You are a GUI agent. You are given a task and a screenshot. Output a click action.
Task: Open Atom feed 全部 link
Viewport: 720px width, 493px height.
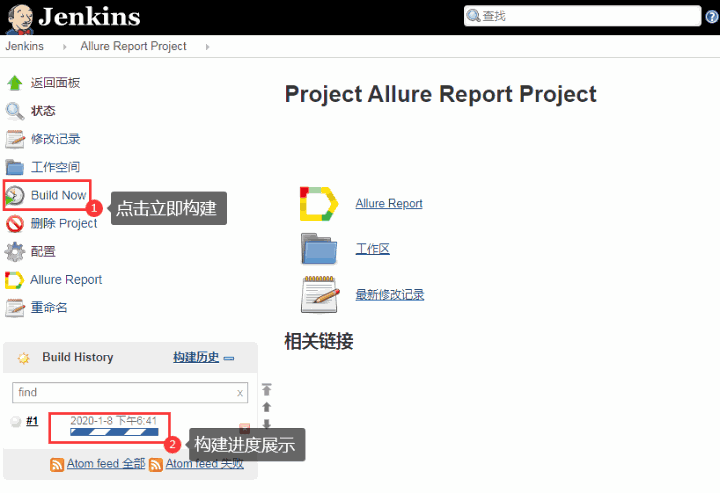[x=106, y=464]
